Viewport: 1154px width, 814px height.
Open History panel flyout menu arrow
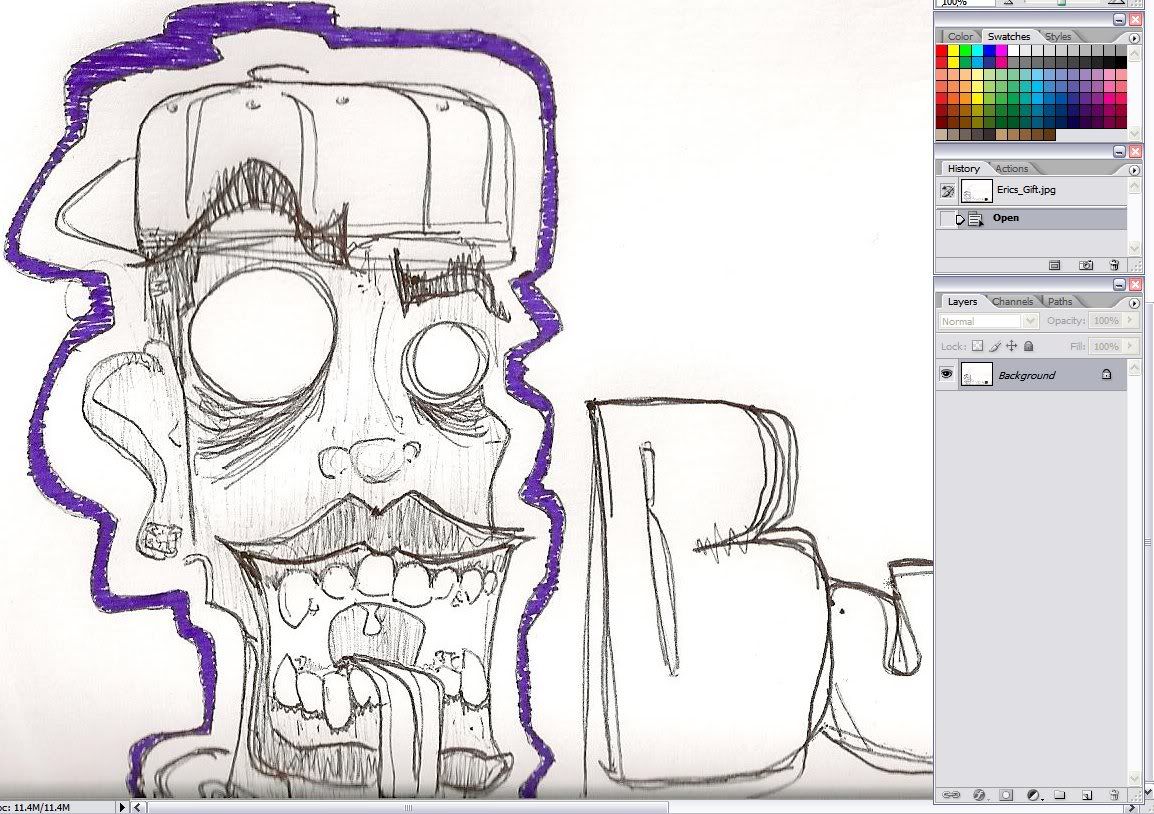(1133, 169)
